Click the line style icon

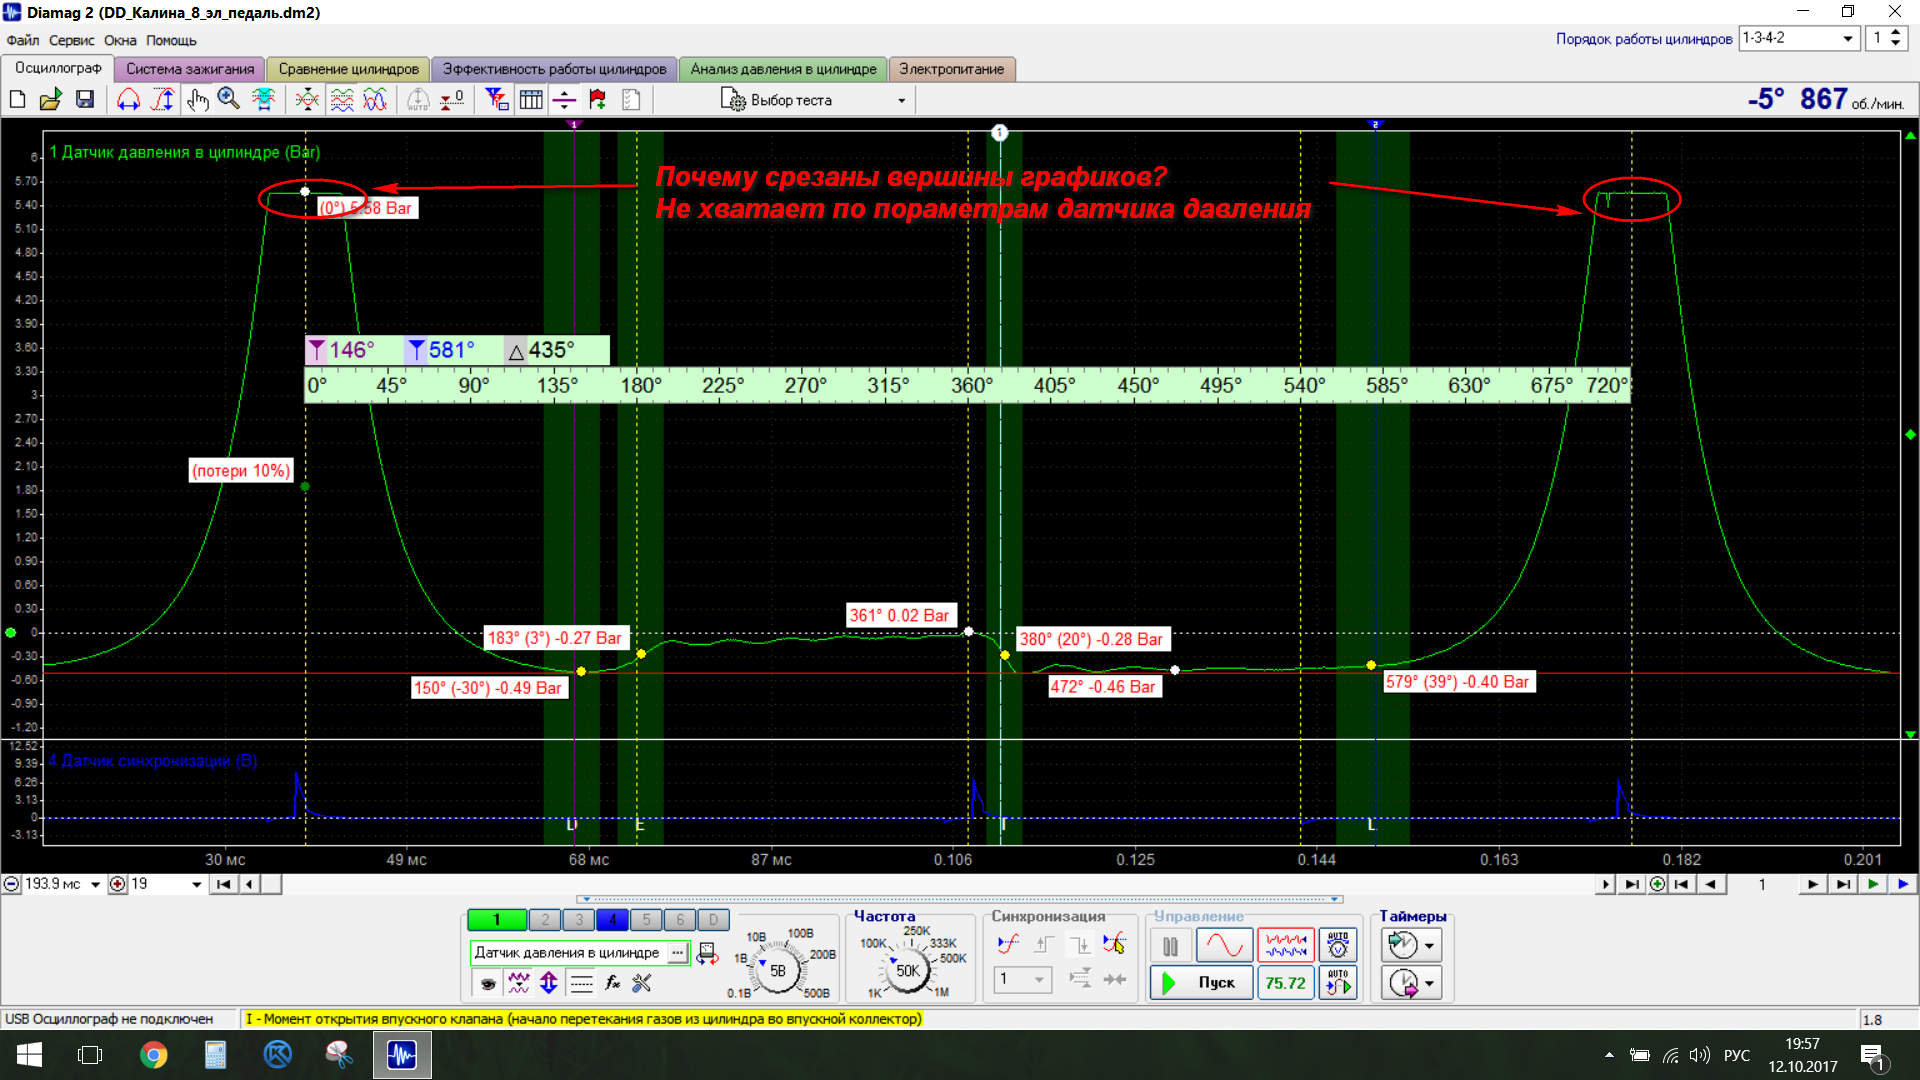click(581, 984)
